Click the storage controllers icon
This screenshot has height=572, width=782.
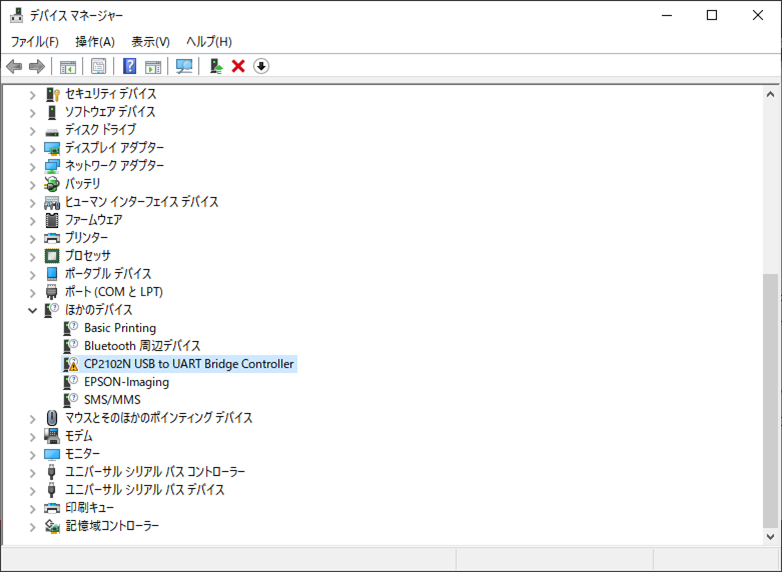tap(52, 526)
